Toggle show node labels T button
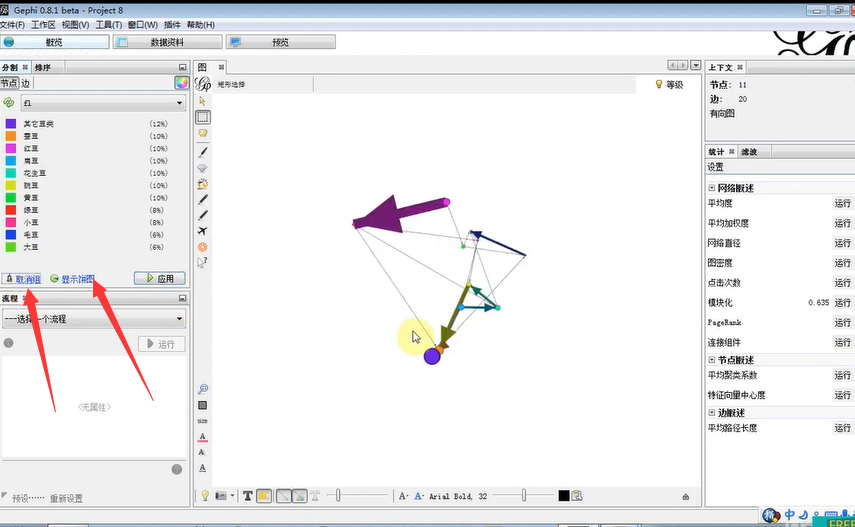Image resolution: width=855 pixels, height=527 pixels. click(x=248, y=495)
